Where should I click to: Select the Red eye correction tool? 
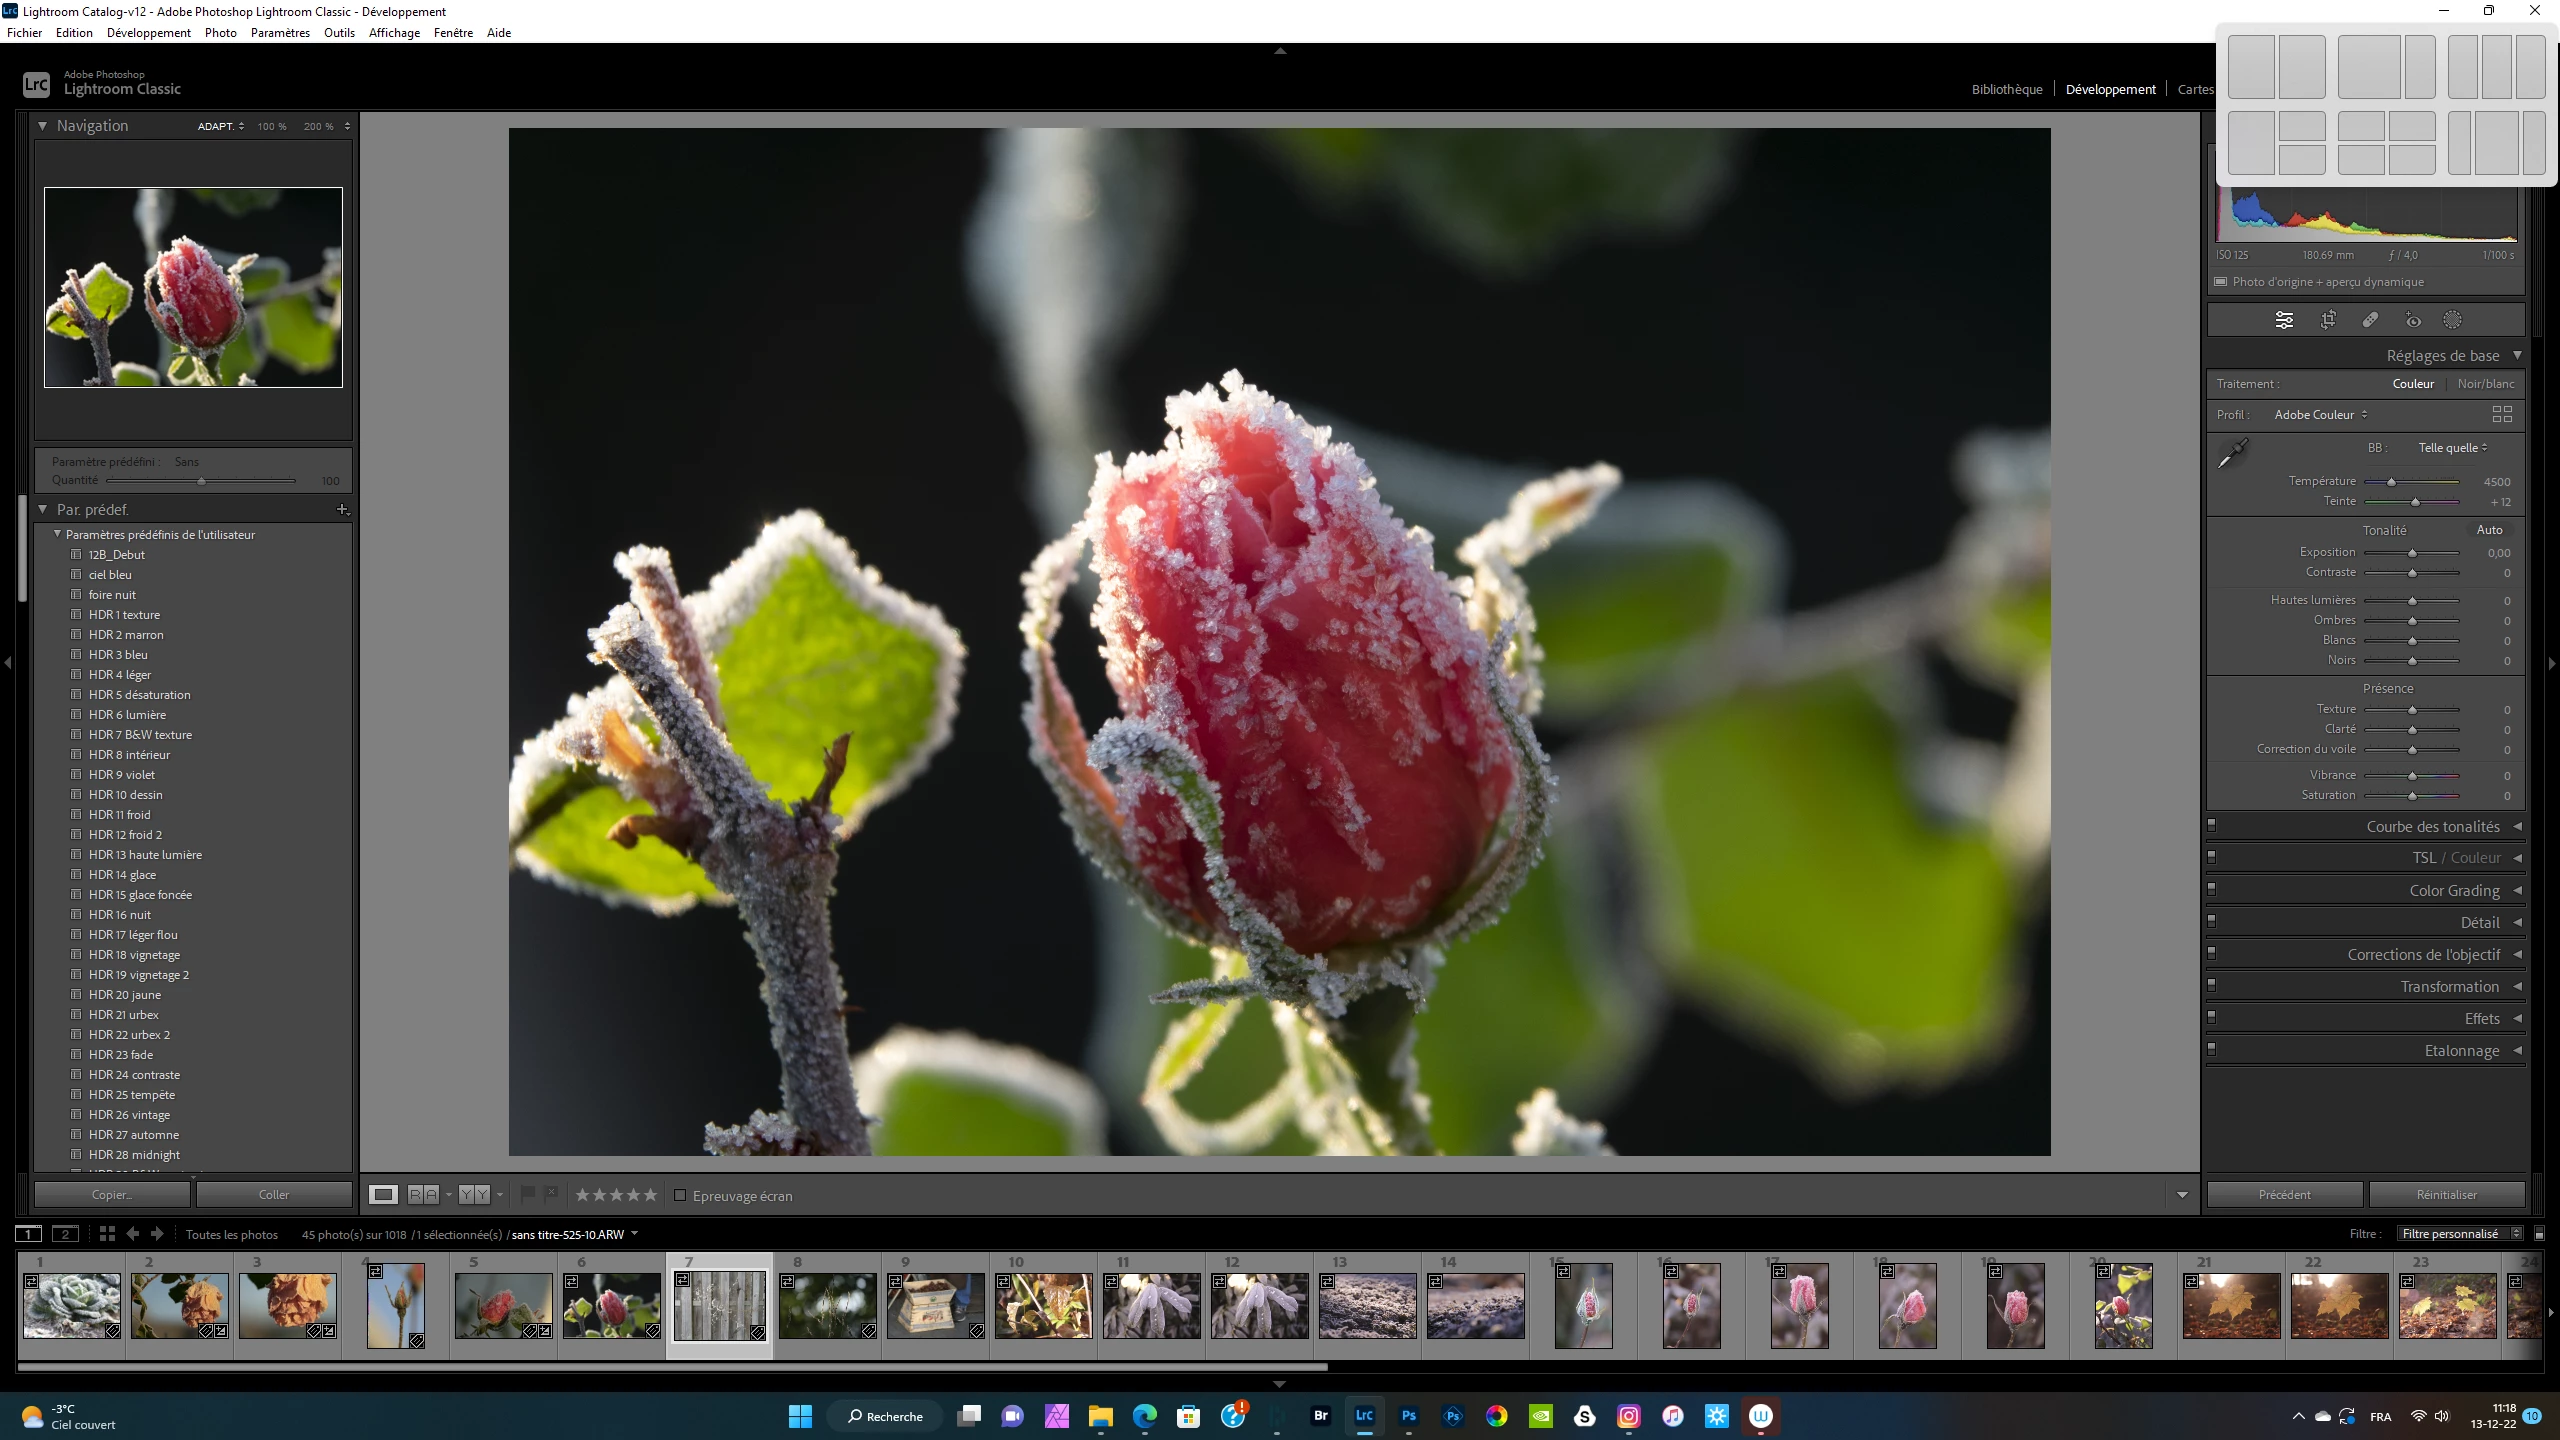[x=2413, y=320]
